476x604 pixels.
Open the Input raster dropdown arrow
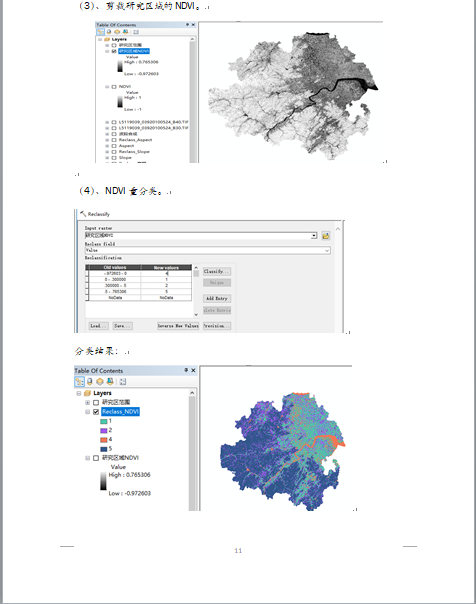pos(314,235)
